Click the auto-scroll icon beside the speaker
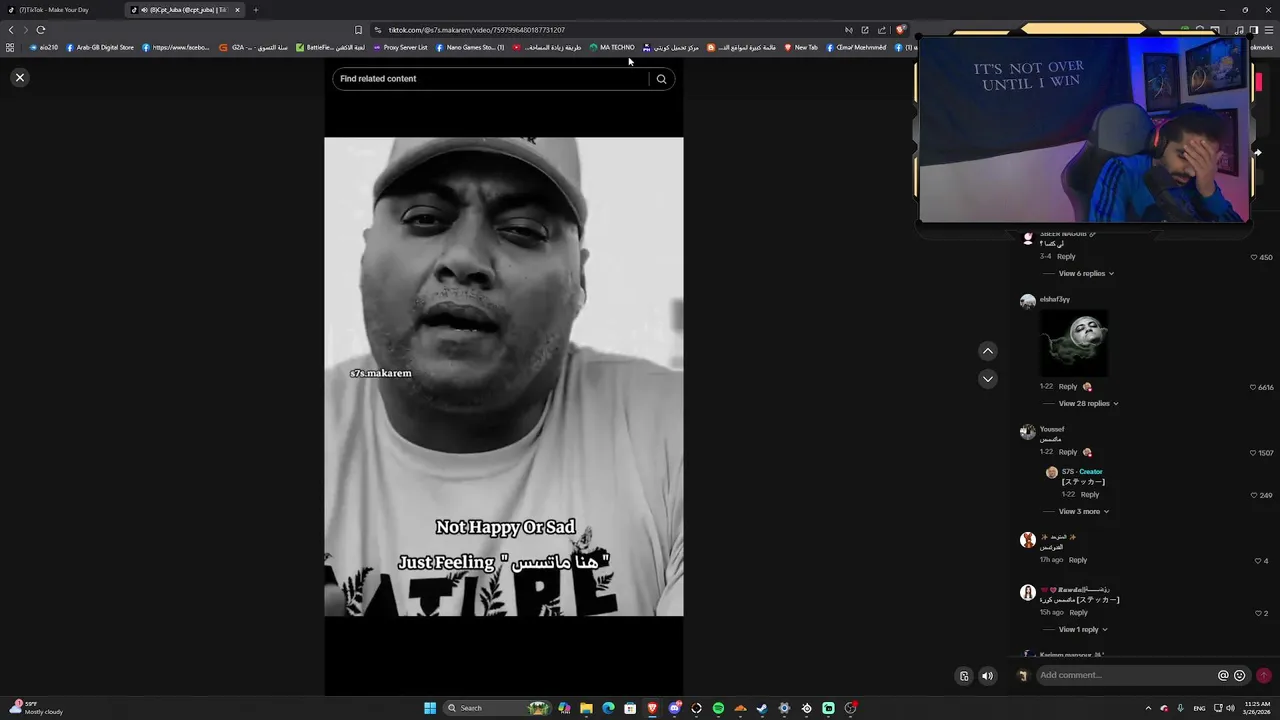This screenshot has height=720, width=1280. coord(964,676)
